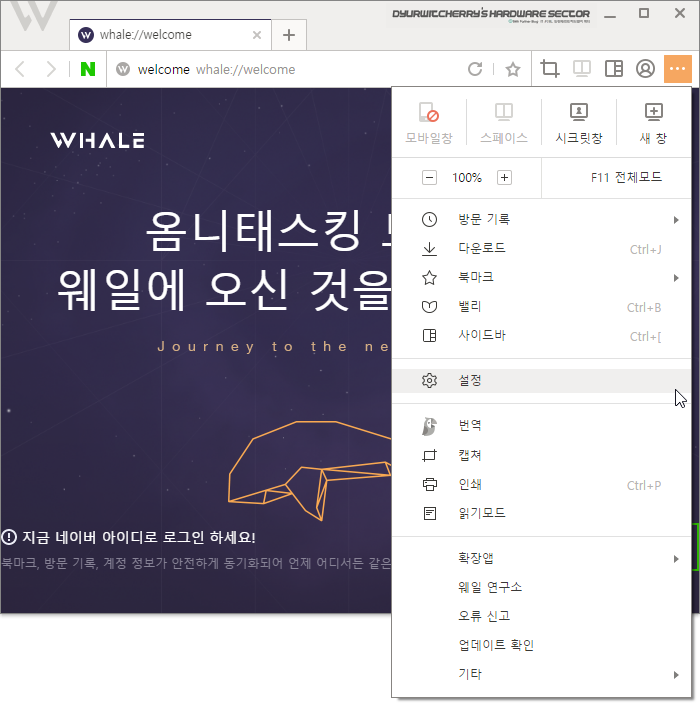Select 인쇄 print menu item

coord(541,484)
